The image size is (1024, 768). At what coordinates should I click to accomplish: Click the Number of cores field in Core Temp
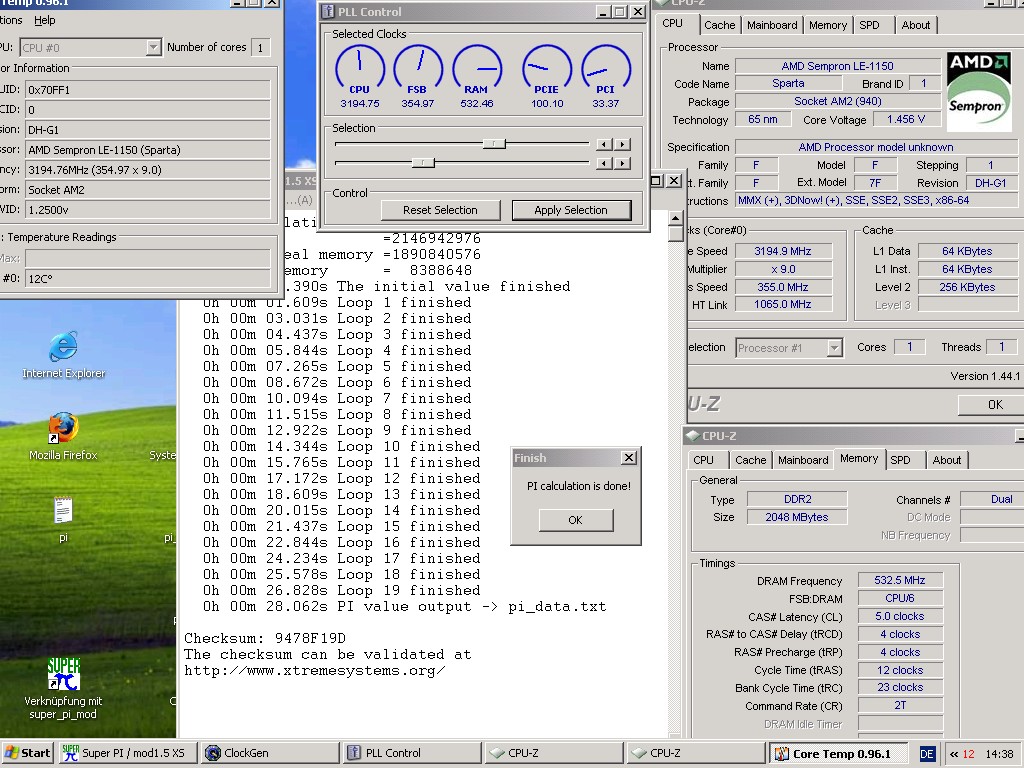[261, 48]
